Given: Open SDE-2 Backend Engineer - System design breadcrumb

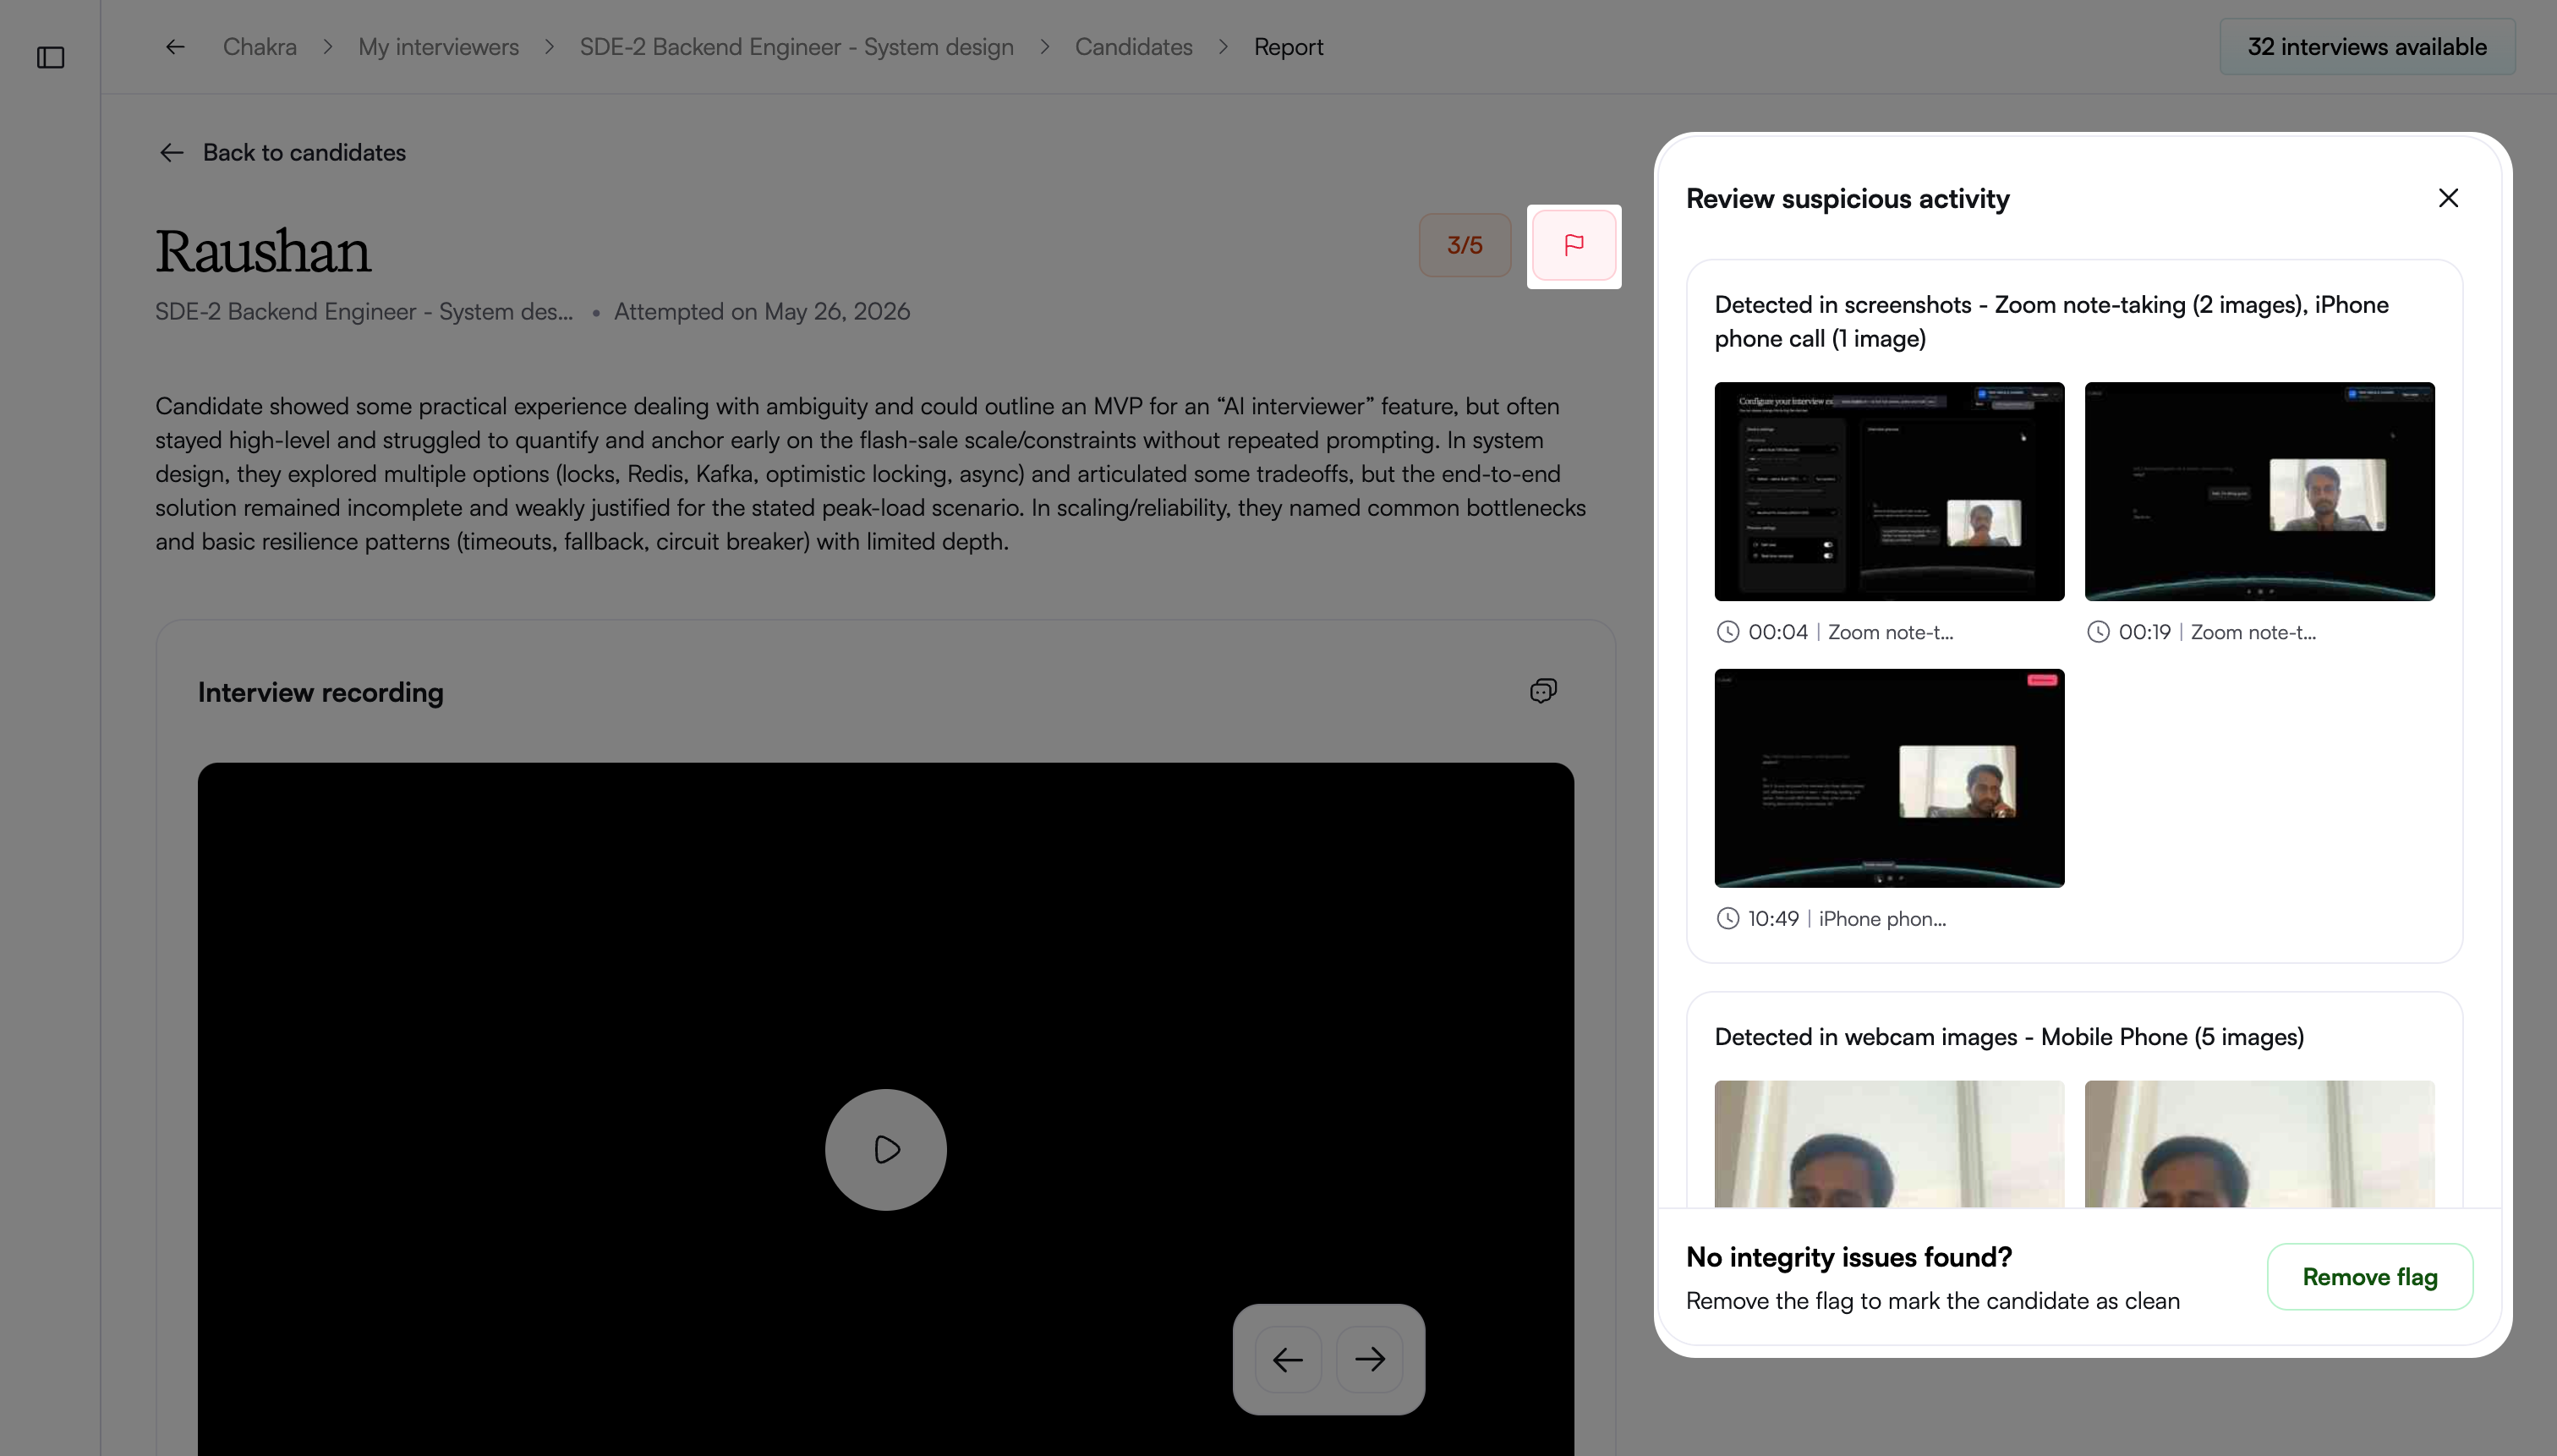Looking at the screenshot, I should [797, 47].
